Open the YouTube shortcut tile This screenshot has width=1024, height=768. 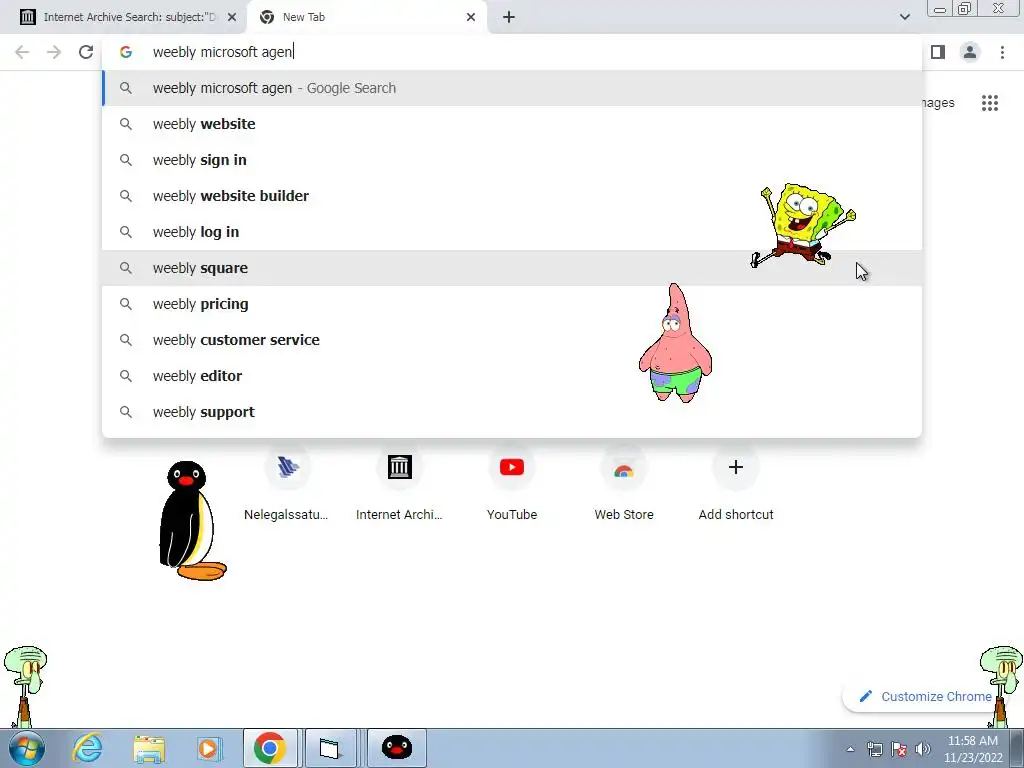(x=511, y=485)
